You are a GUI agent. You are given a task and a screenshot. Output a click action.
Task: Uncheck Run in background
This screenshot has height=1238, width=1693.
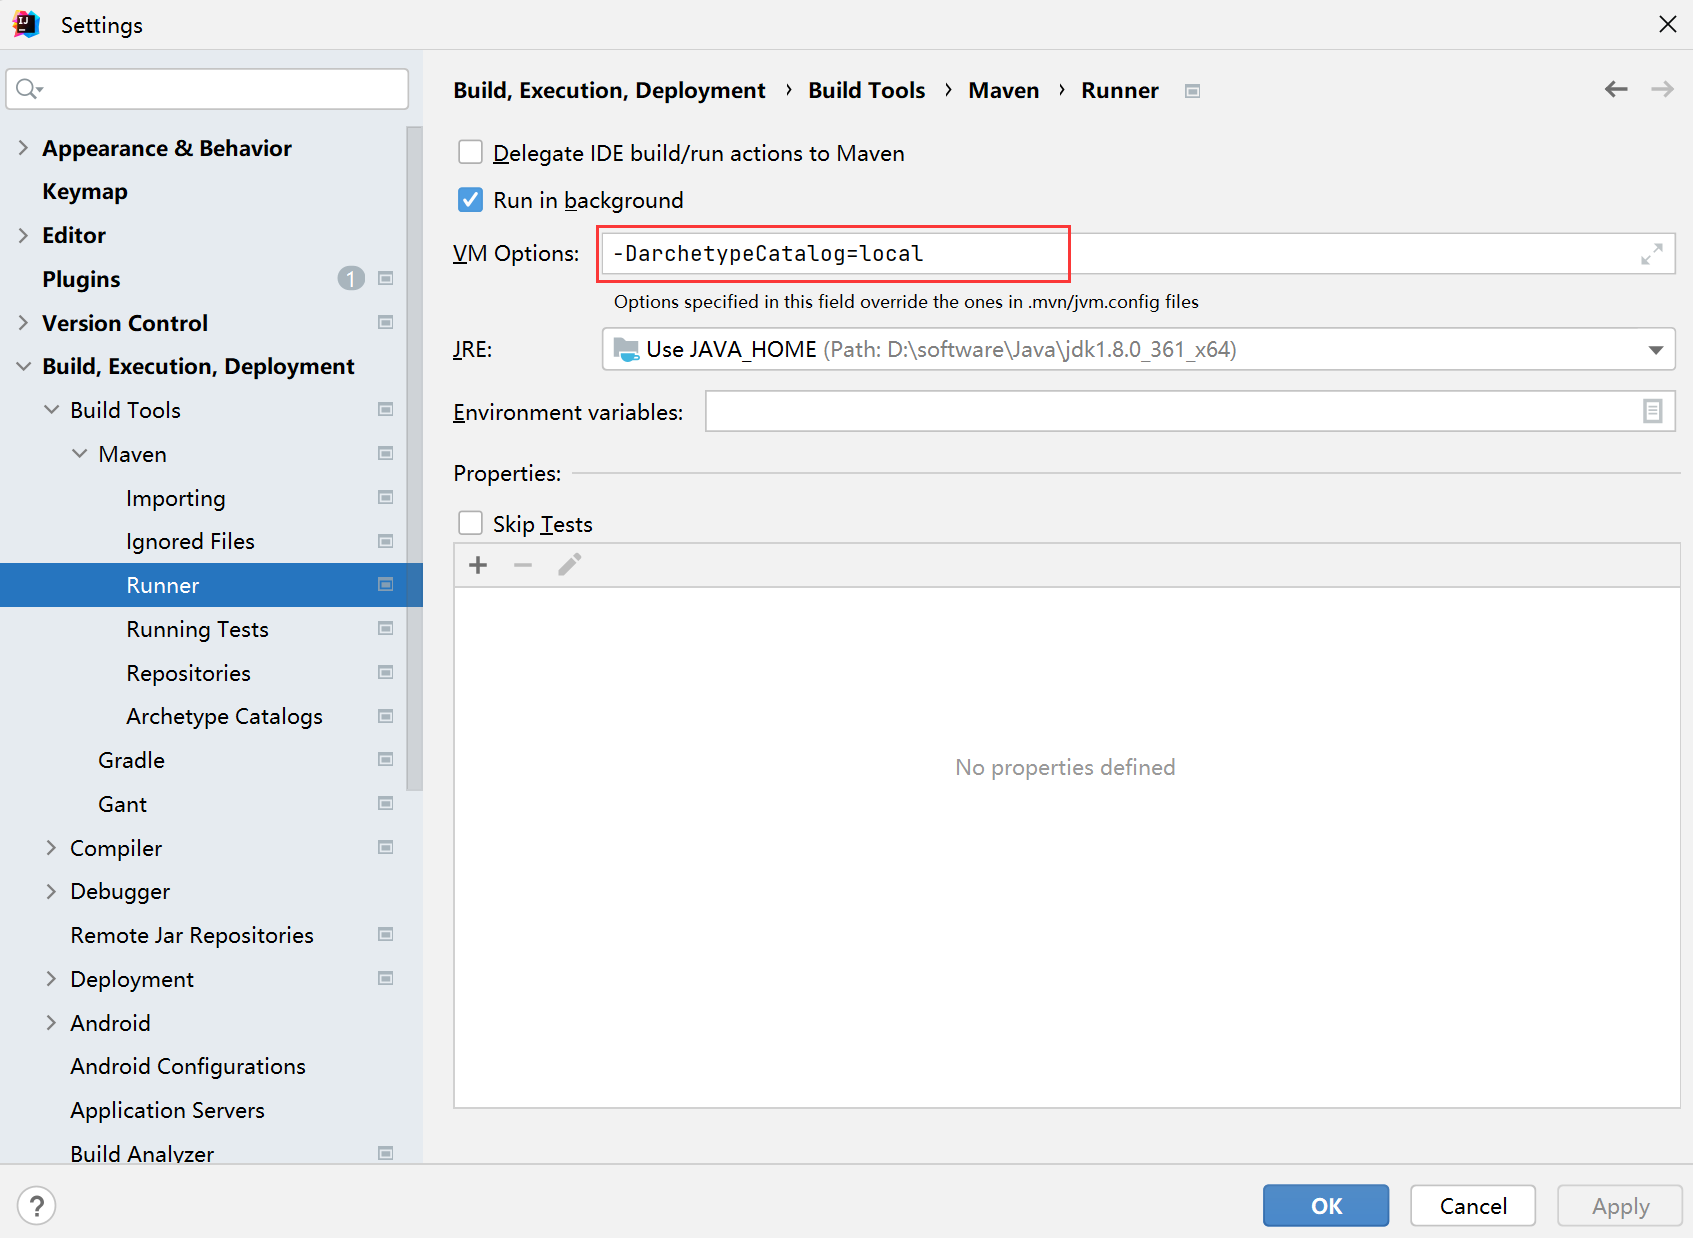(470, 200)
